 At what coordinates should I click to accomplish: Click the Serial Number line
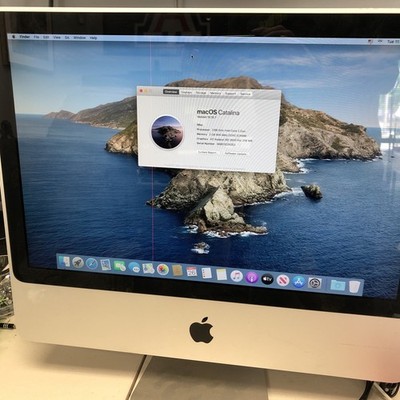coord(216,144)
